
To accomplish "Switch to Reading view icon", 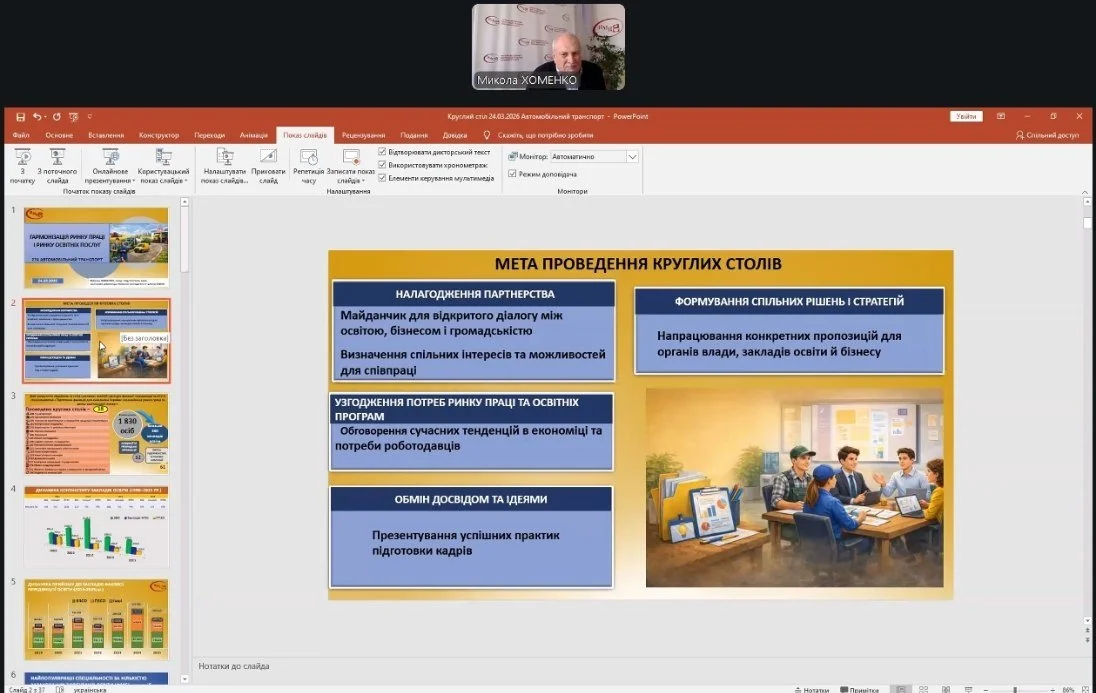I will tap(946, 690).
